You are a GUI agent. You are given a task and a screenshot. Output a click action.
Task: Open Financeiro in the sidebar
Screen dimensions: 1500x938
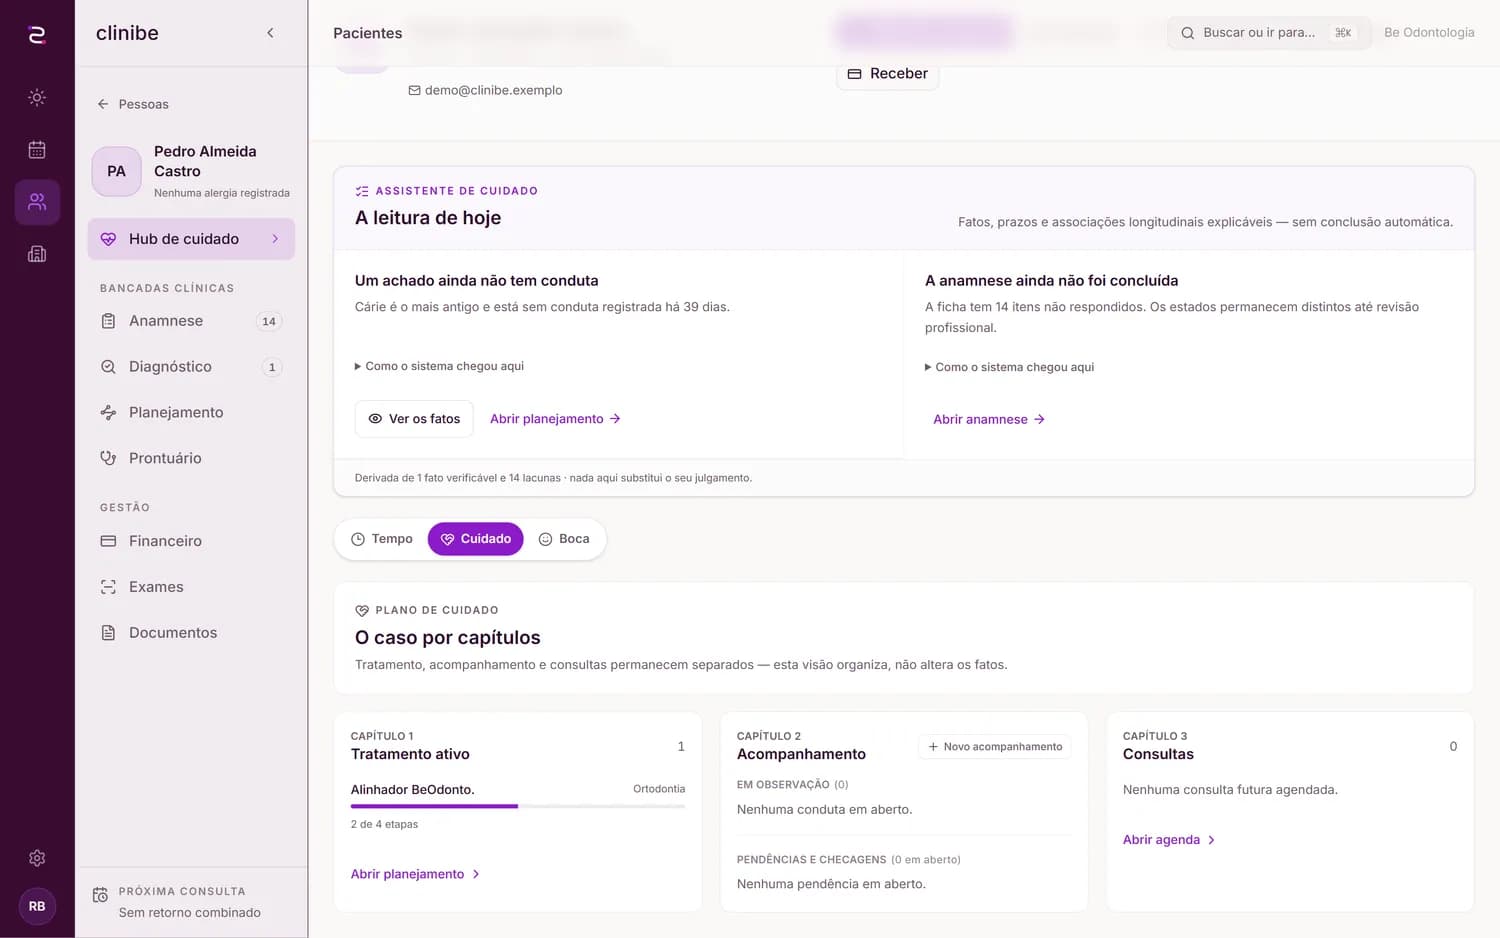coord(191,541)
